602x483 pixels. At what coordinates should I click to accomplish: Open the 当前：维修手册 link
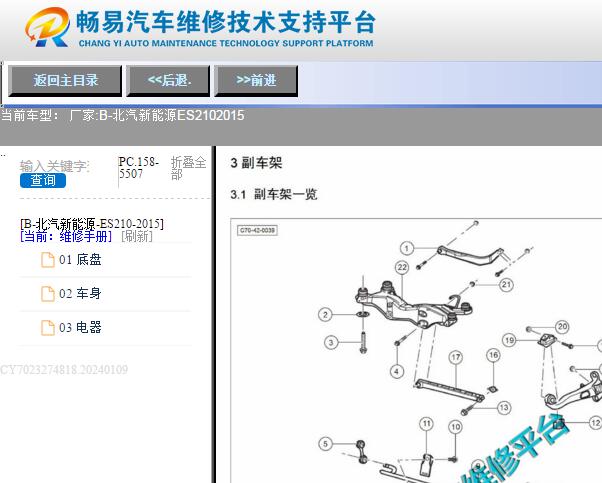[x=66, y=236]
